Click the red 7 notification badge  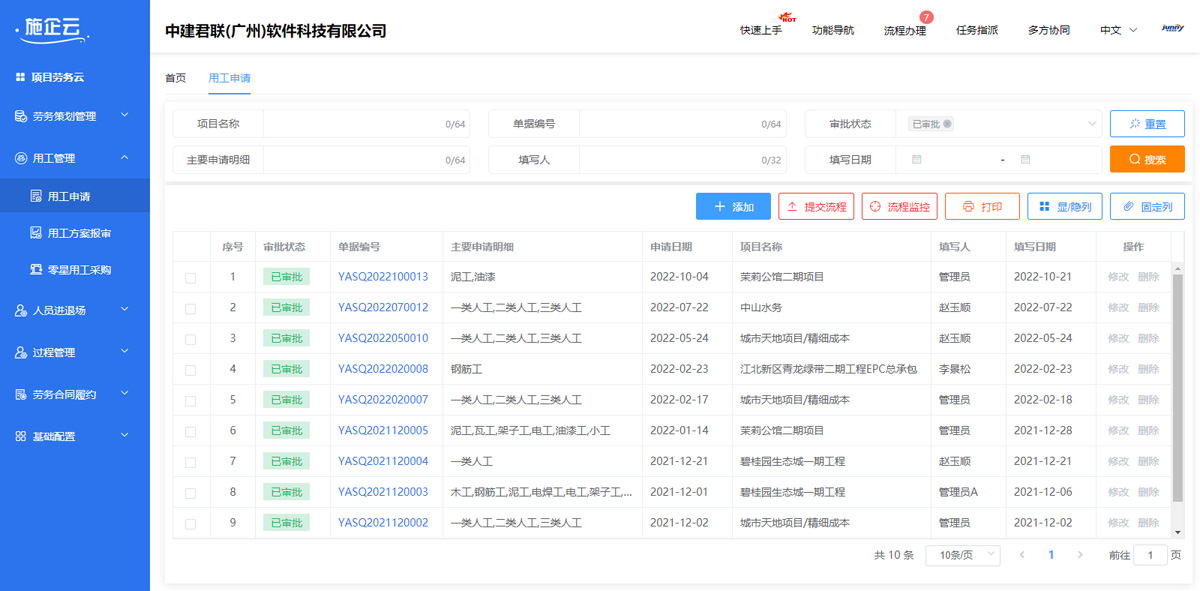coord(926,17)
